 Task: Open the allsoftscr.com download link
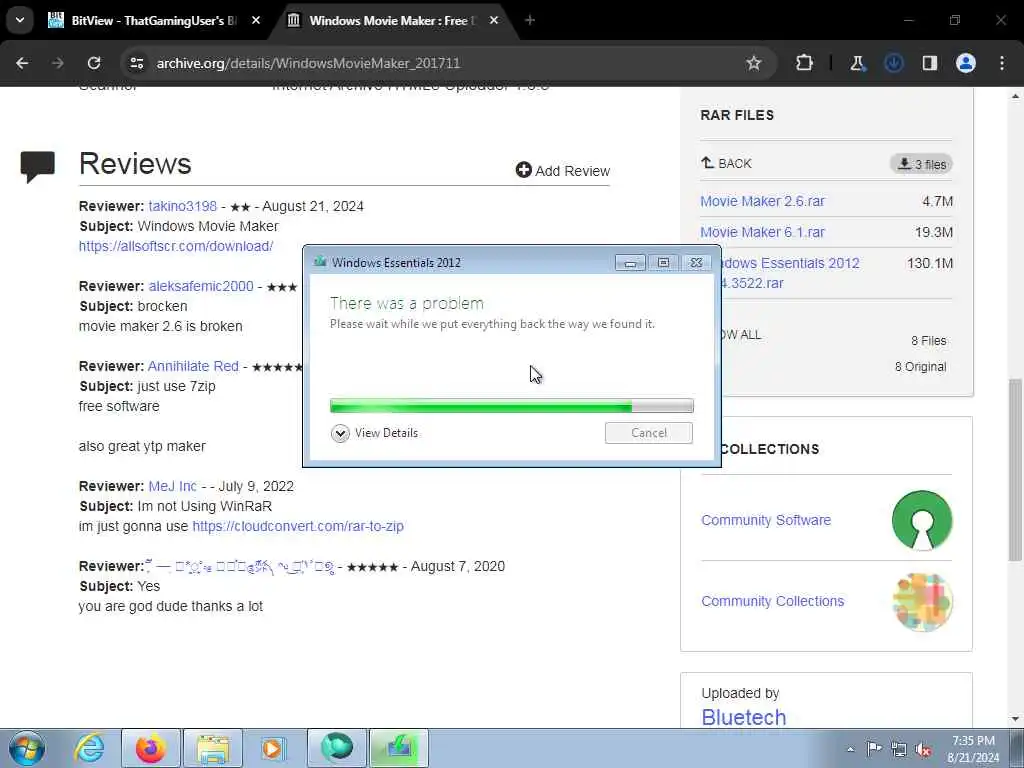click(x=176, y=246)
